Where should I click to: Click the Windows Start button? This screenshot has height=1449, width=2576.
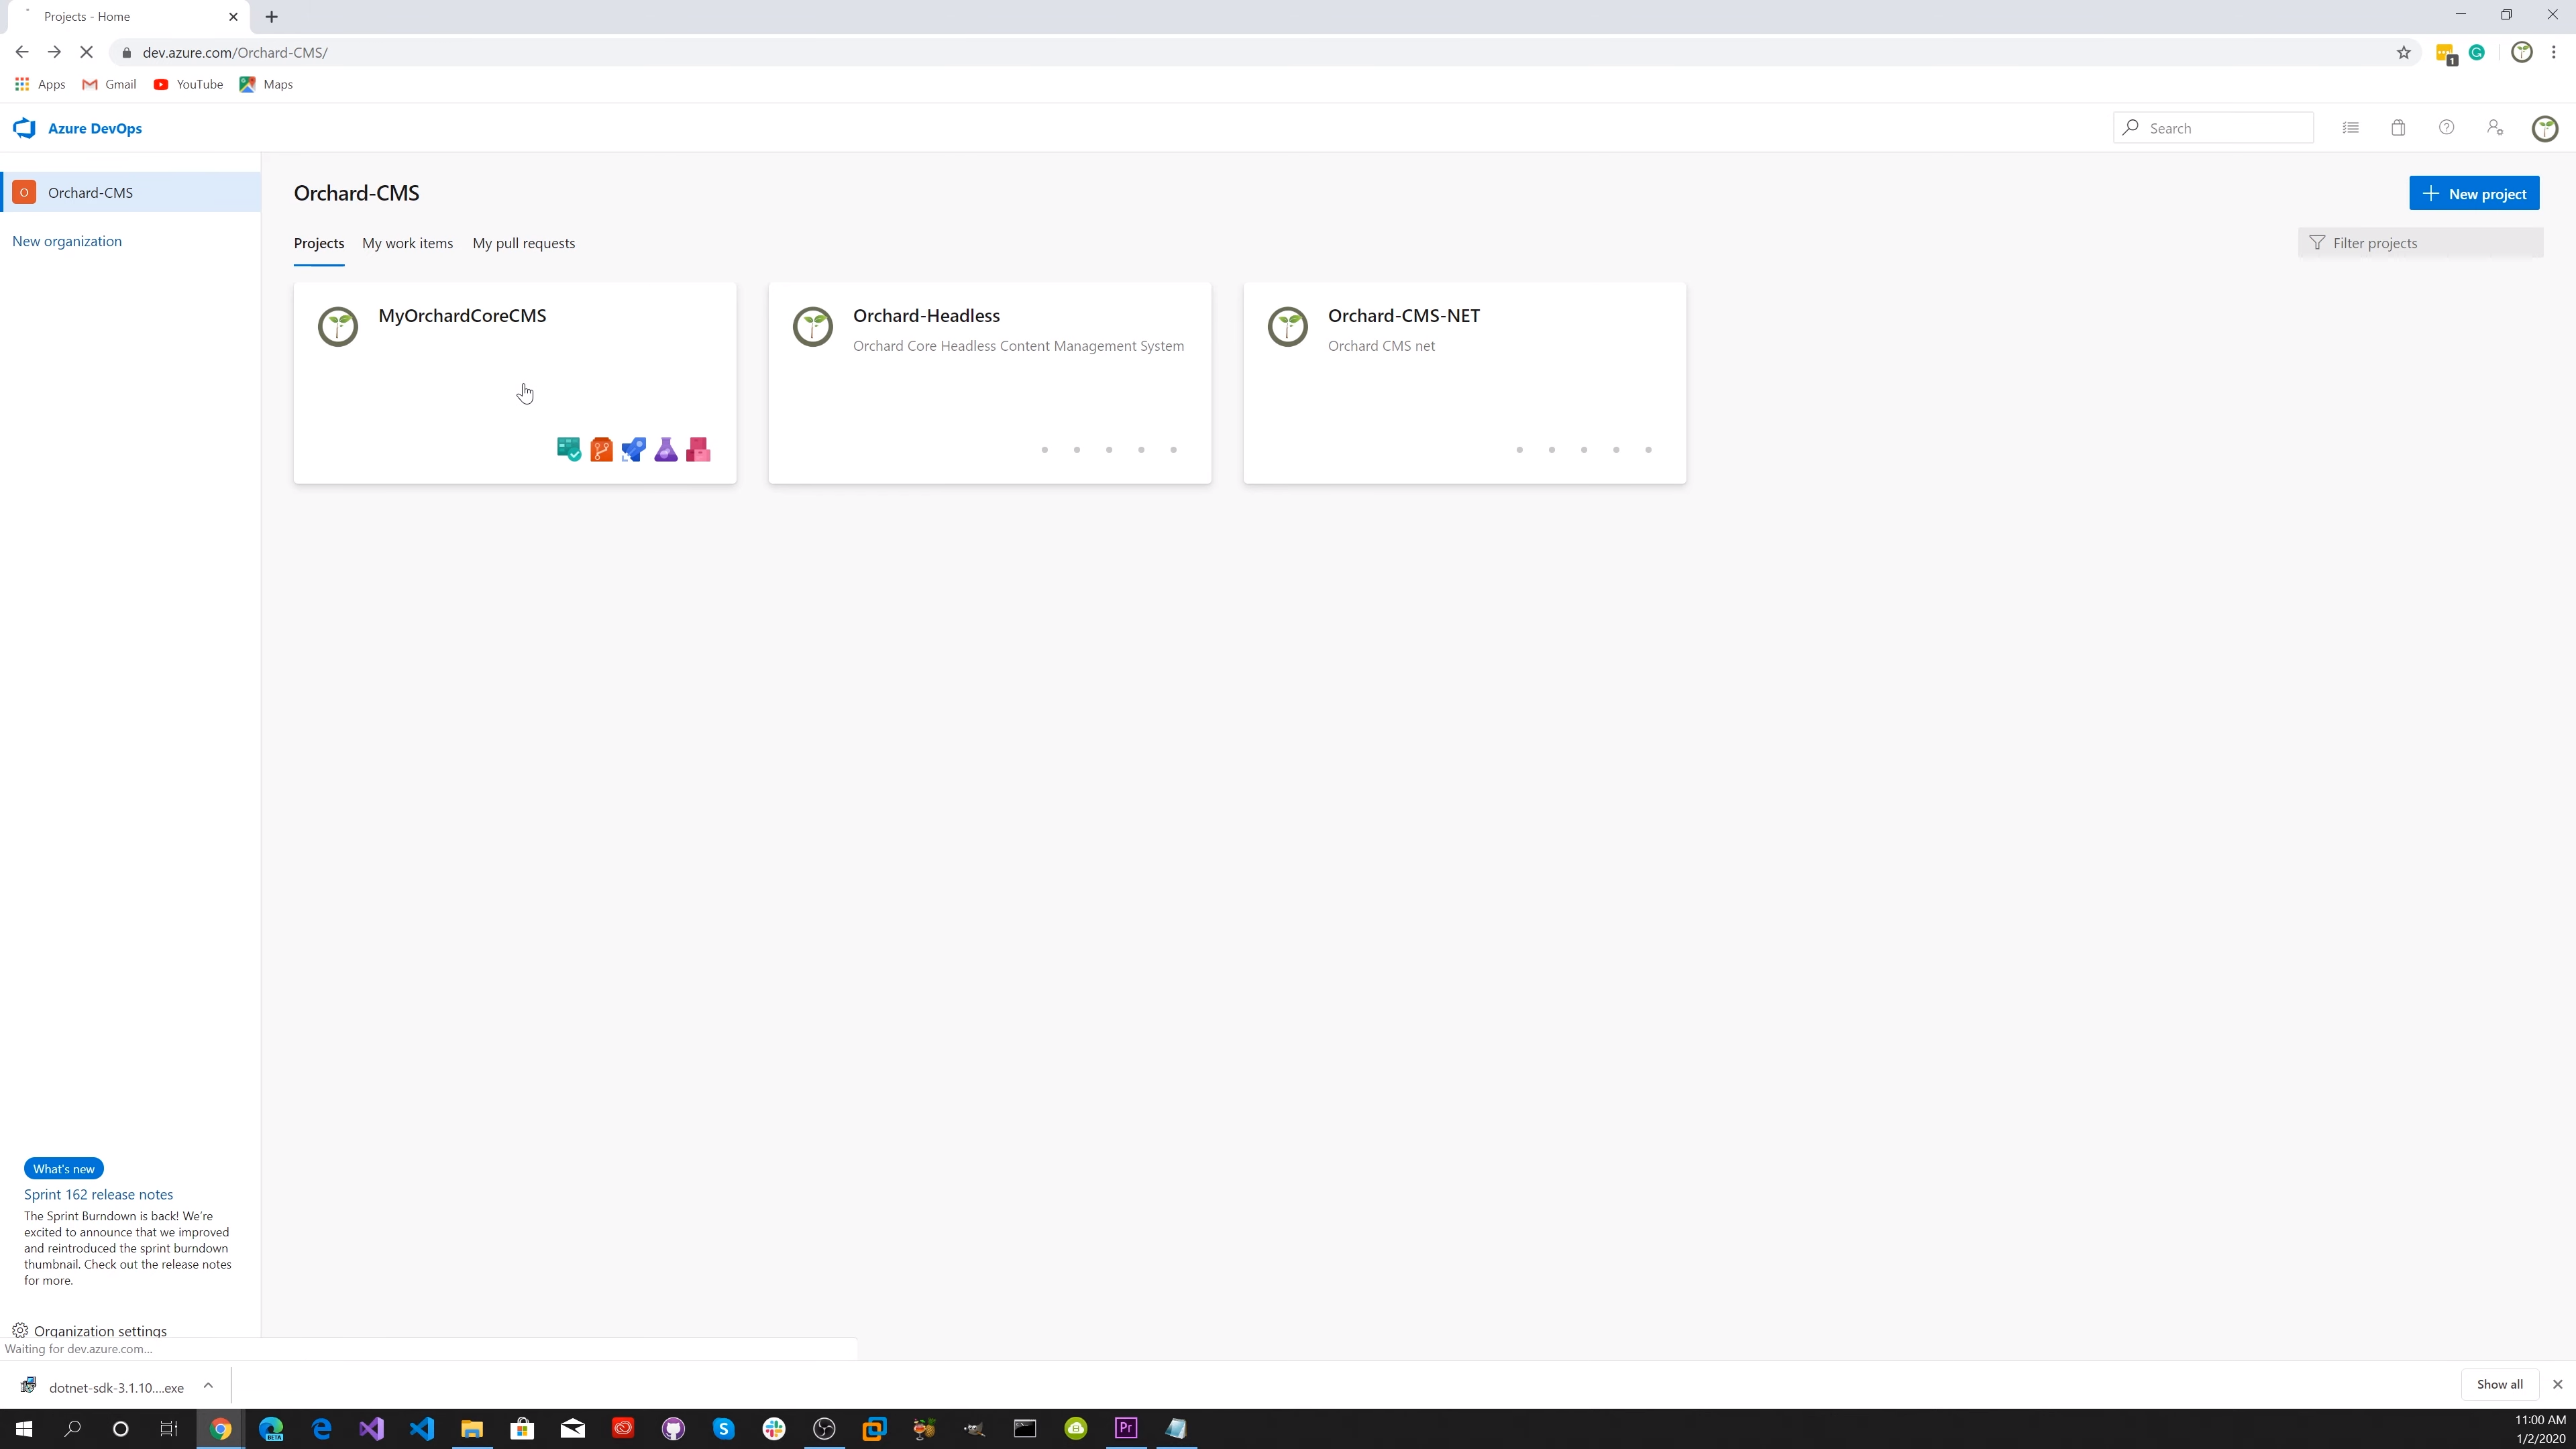tap(23, 1429)
